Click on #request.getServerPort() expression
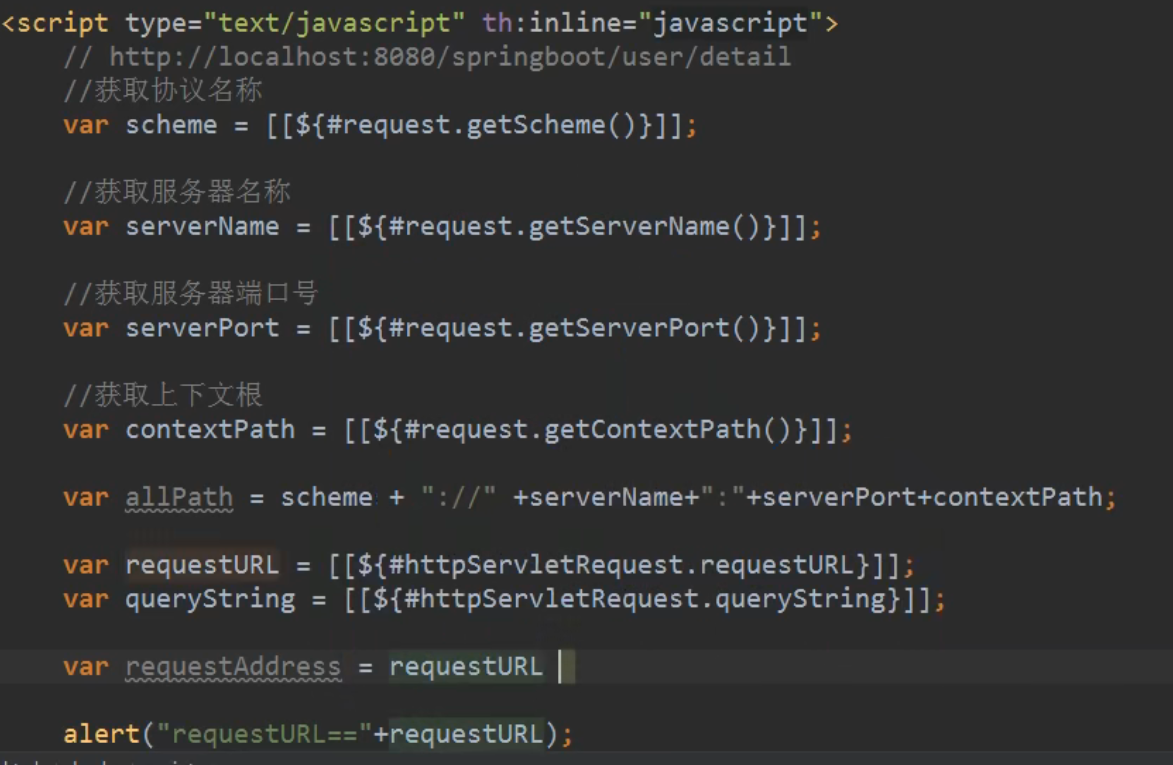This screenshot has width=1173, height=765. 575,328
